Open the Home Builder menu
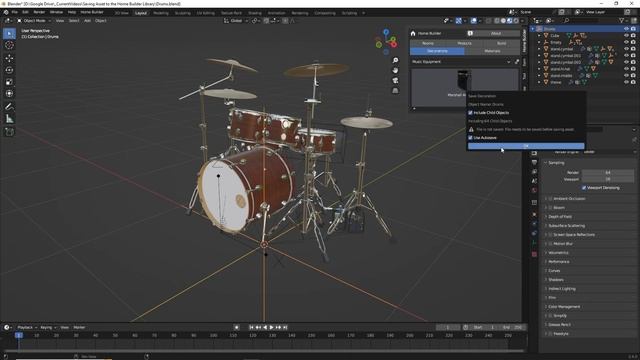The image size is (640, 360). pos(92,12)
